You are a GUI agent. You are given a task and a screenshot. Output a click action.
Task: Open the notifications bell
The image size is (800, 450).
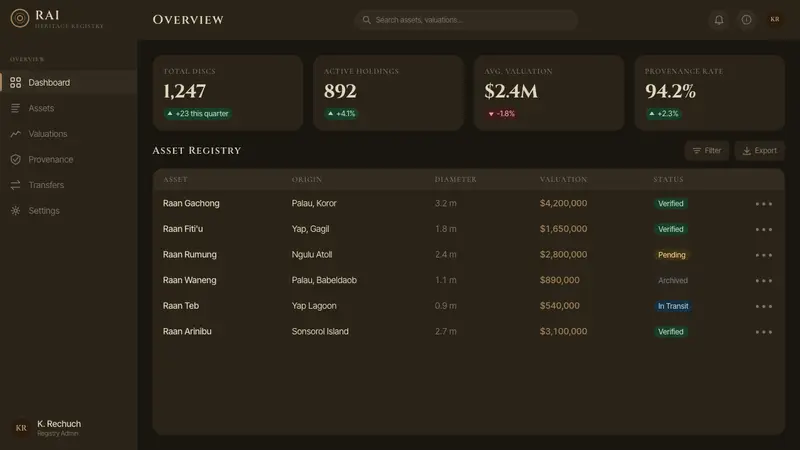click(718, 20)
